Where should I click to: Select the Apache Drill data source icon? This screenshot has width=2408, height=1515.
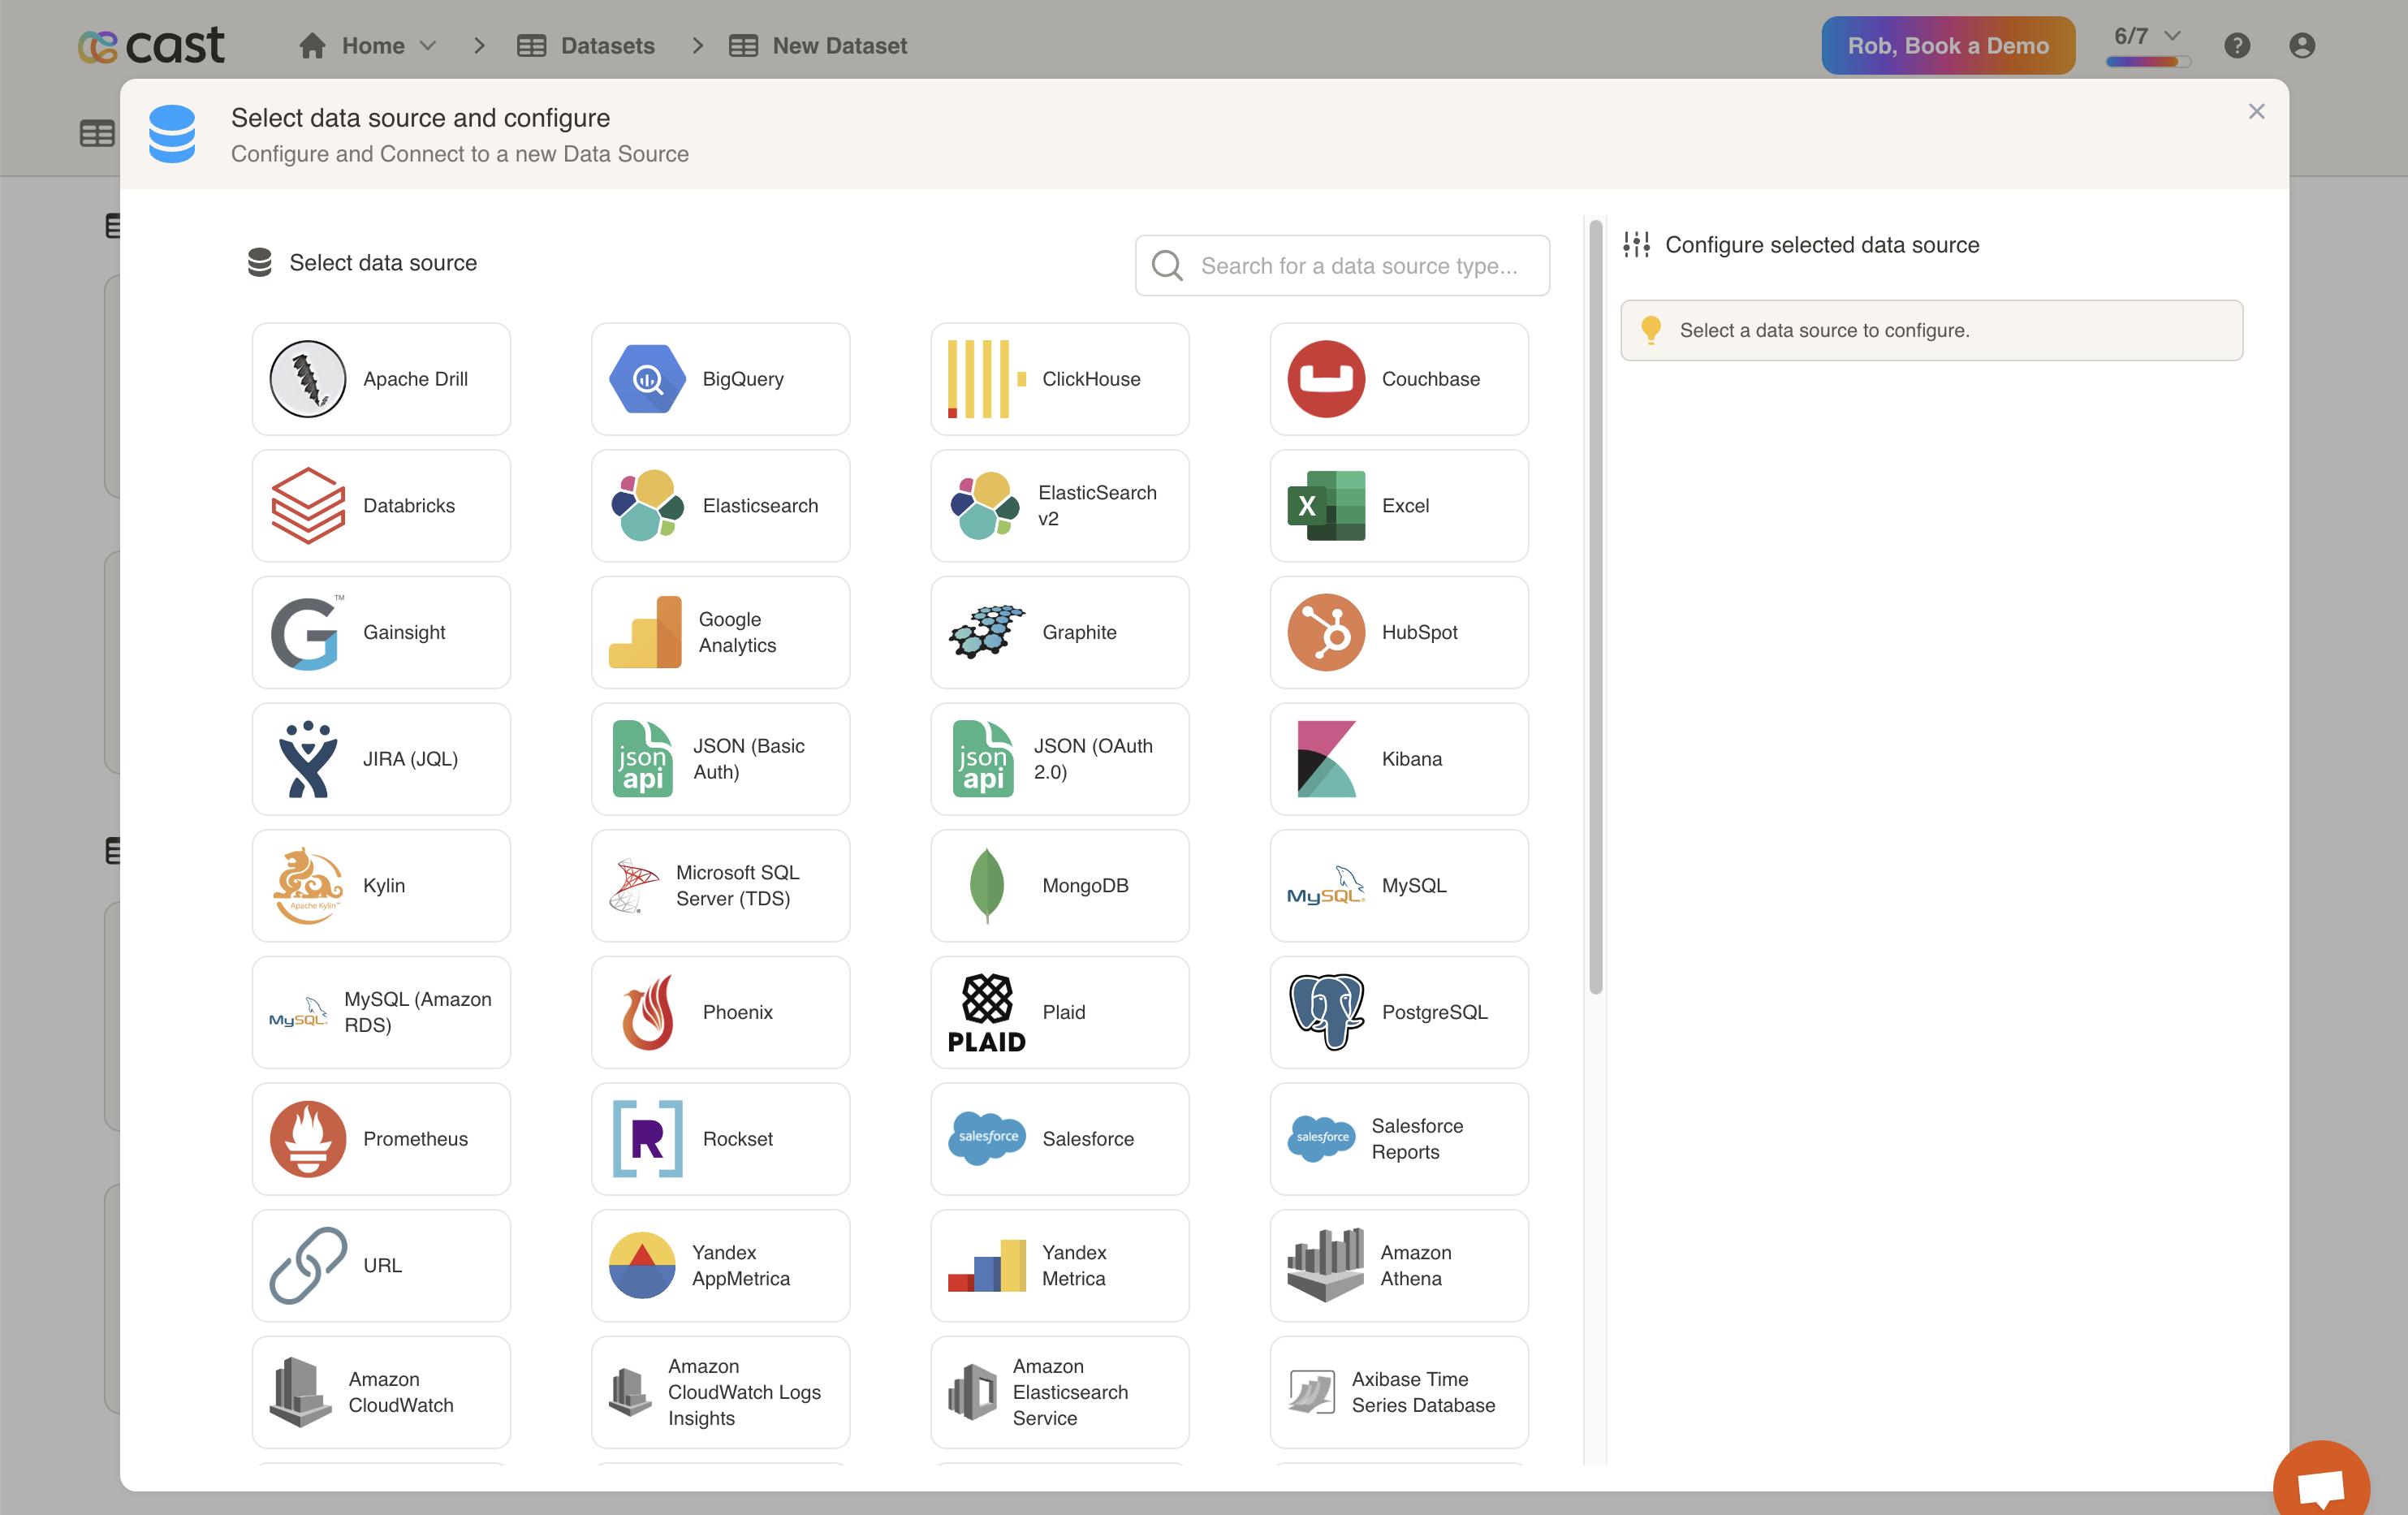(x=307, y=379)
